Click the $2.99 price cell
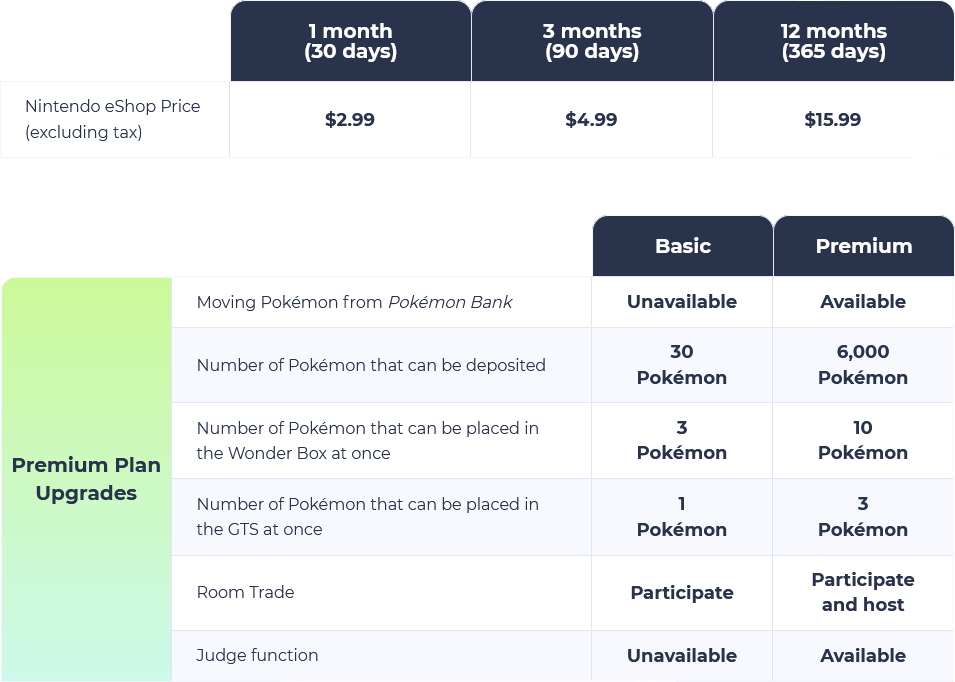Image resolution: width=955 pixels, height=682 pixels. [x=350, y=120]
